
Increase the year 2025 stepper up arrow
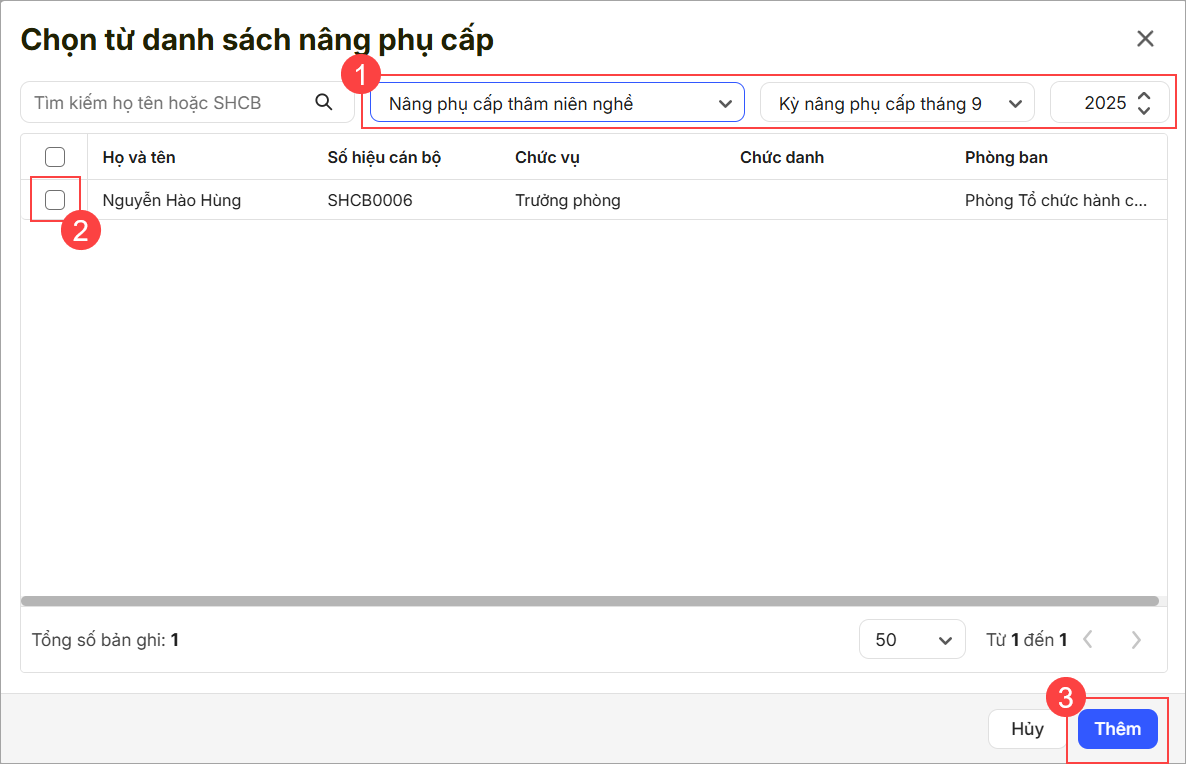(x=1144, y=95)
